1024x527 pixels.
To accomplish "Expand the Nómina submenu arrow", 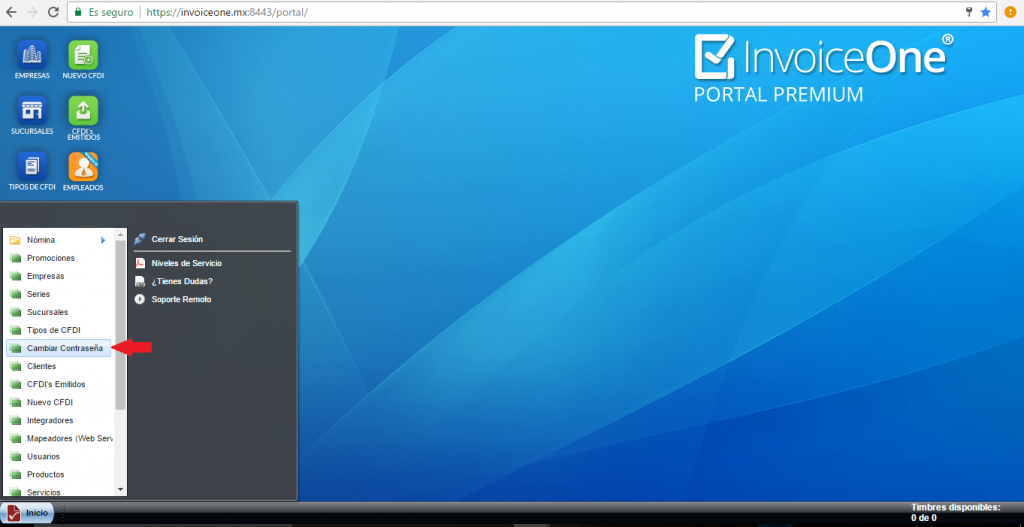I will (103, 240).
